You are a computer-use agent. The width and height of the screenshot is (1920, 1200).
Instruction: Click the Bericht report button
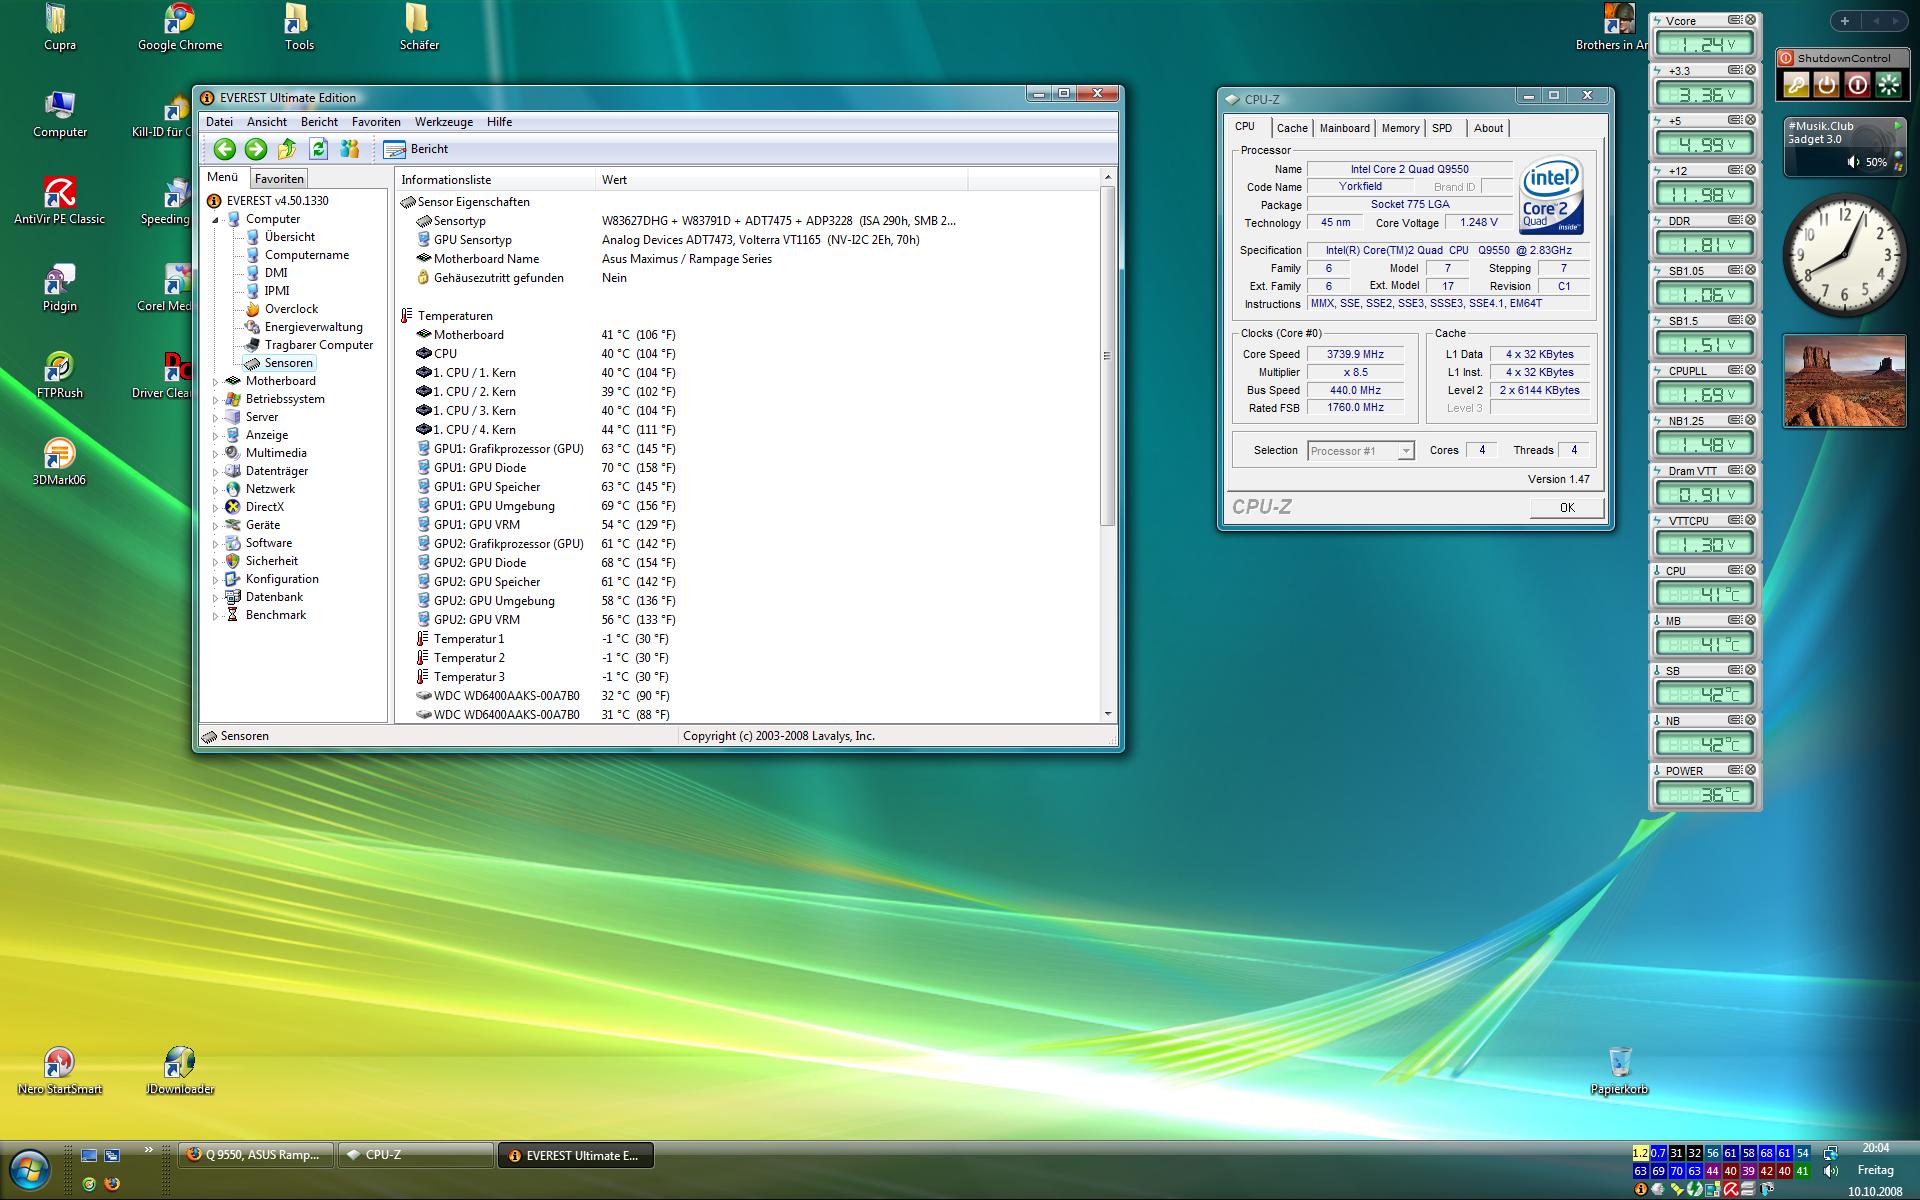(417, 149)
